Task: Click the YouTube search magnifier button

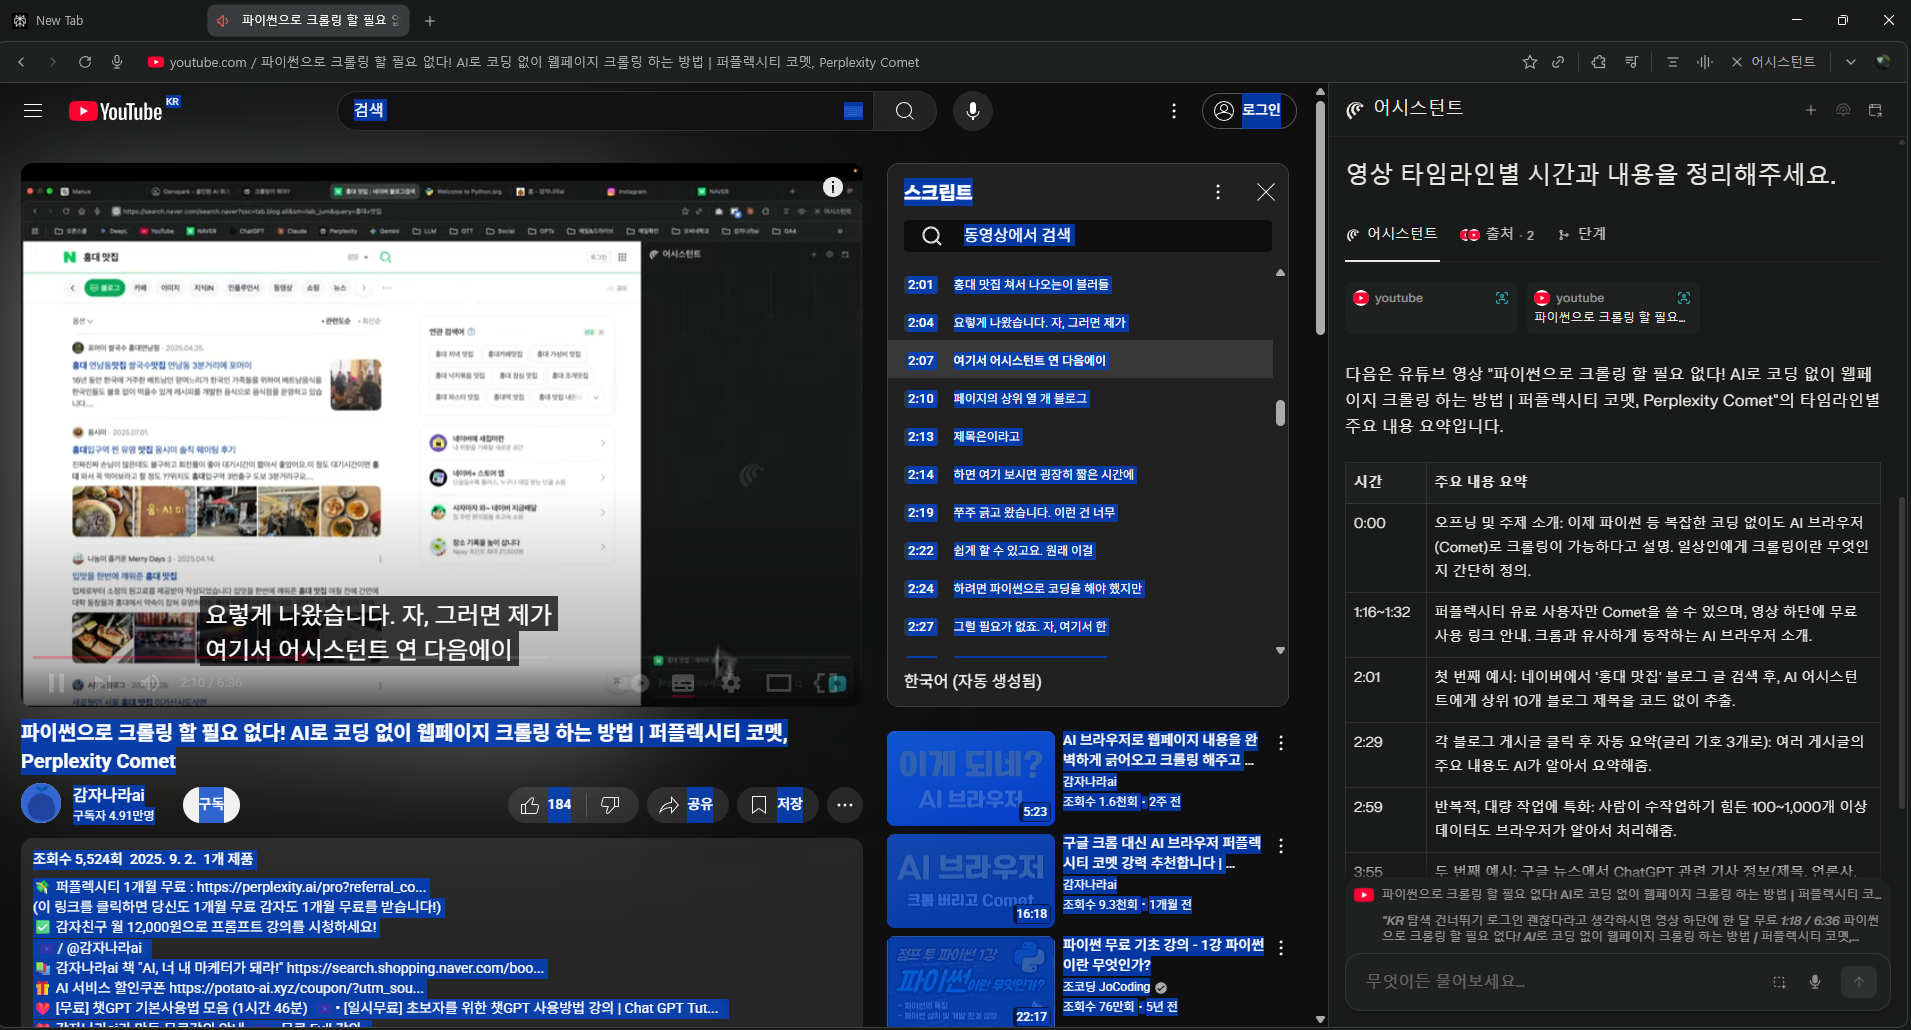Action: [x=905, y=111]
